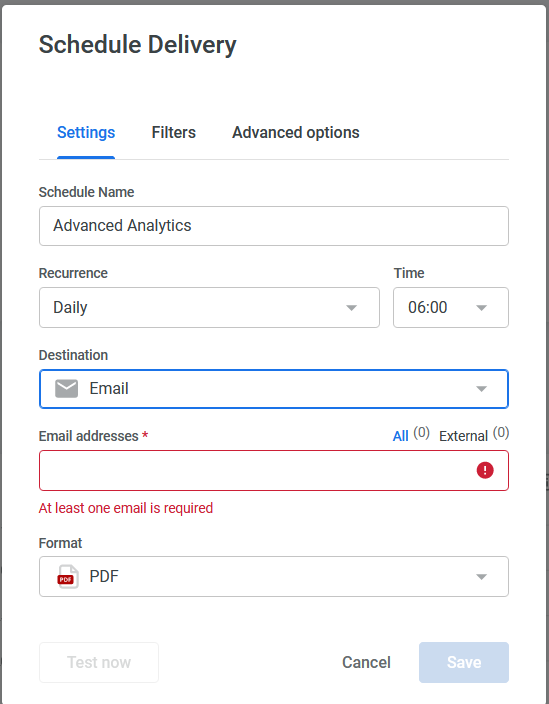Click the envelope icon in Destination
The height and width of the screenshot is (704, 549).
pyautogui.click(x=66, y=388)
